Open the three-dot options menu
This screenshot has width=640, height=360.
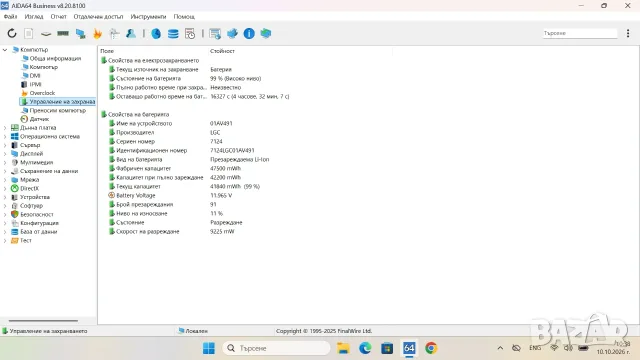(x=628, y=33)
